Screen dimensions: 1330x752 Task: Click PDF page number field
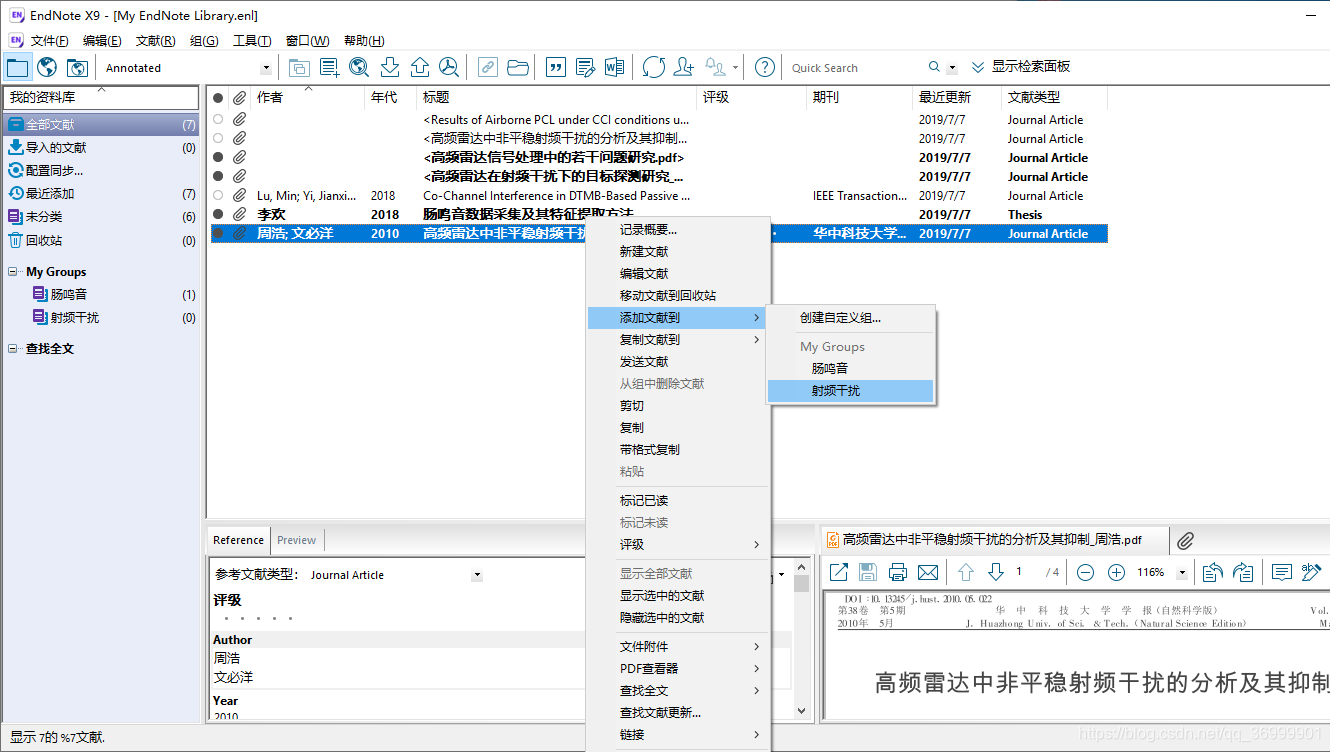click(x=1025, y=572)
